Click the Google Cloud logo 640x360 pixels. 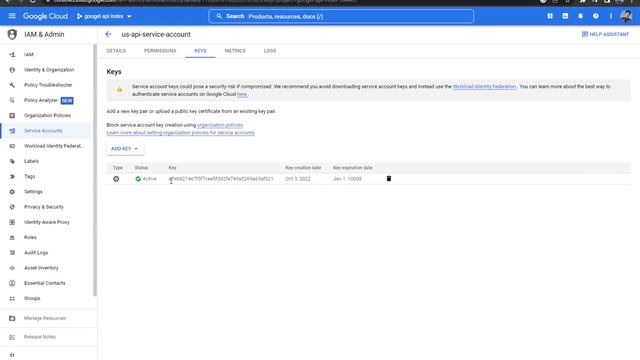(x=45, y=16)
